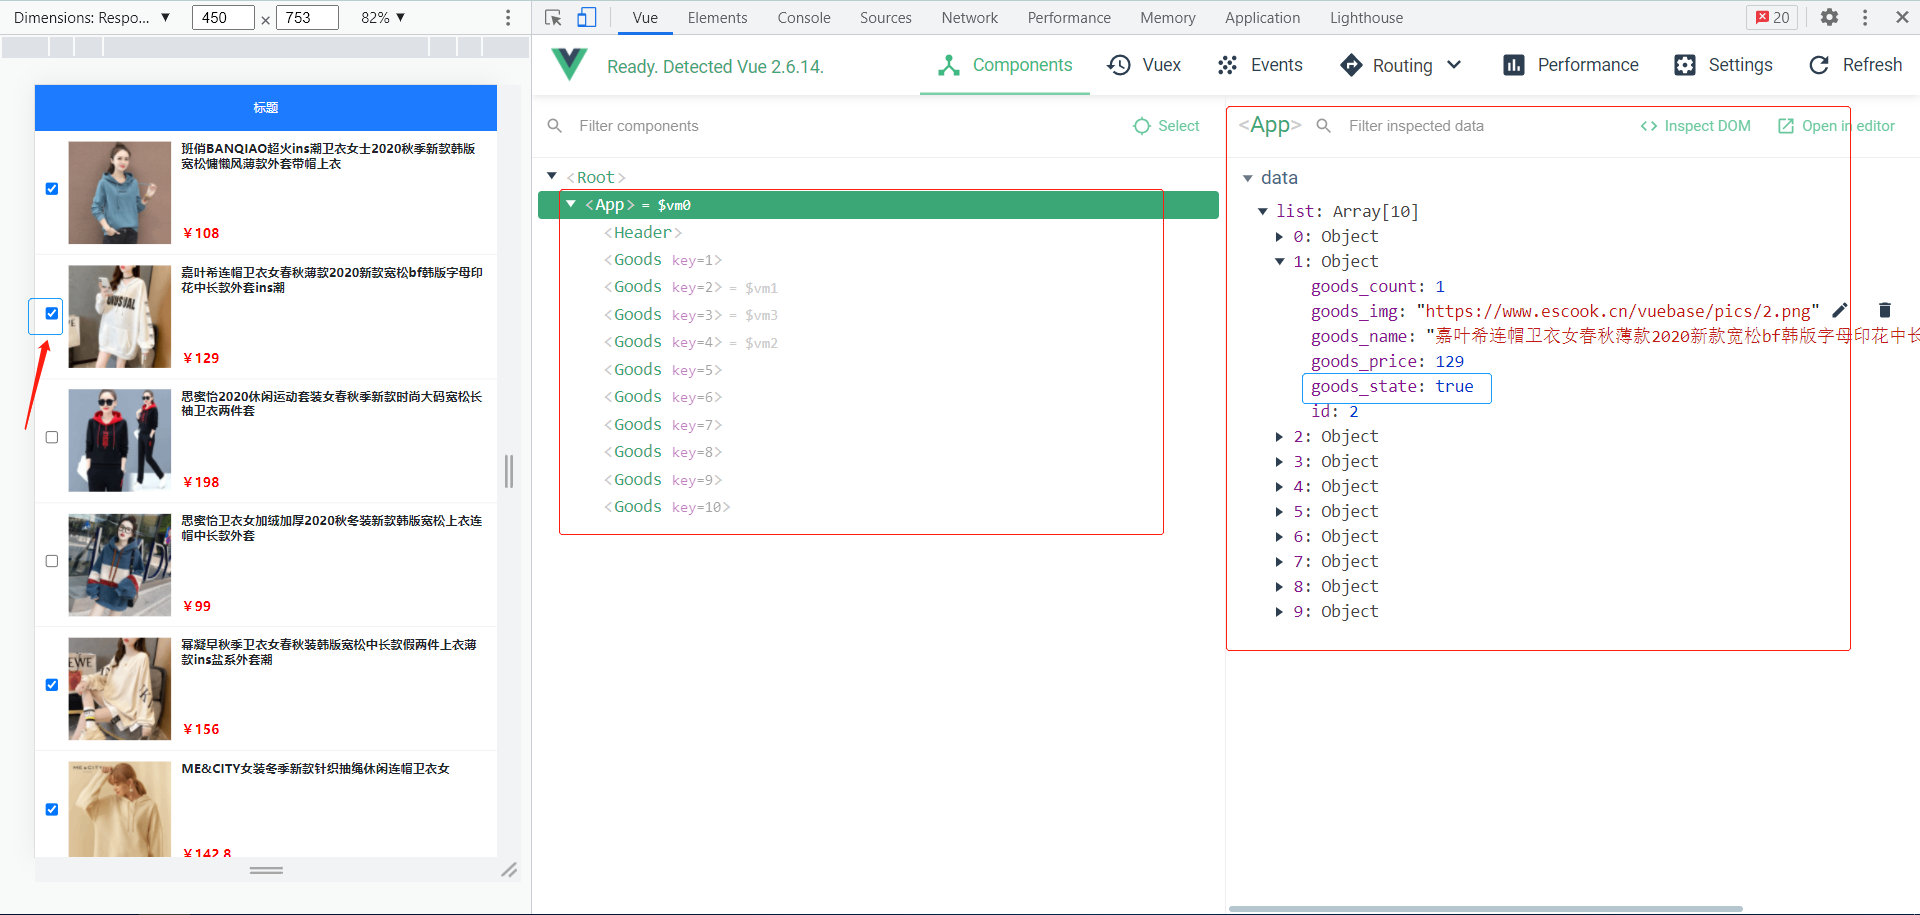Open DevTools more options menu

1865,17
